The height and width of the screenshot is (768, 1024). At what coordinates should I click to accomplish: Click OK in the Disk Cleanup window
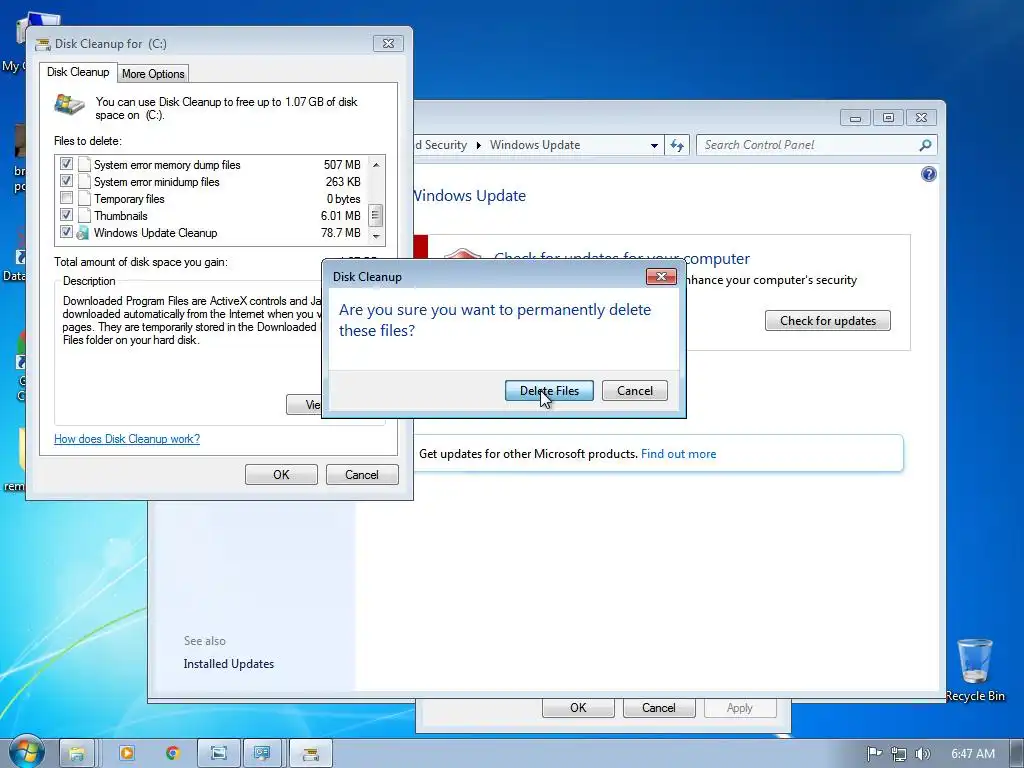(281, 475)
